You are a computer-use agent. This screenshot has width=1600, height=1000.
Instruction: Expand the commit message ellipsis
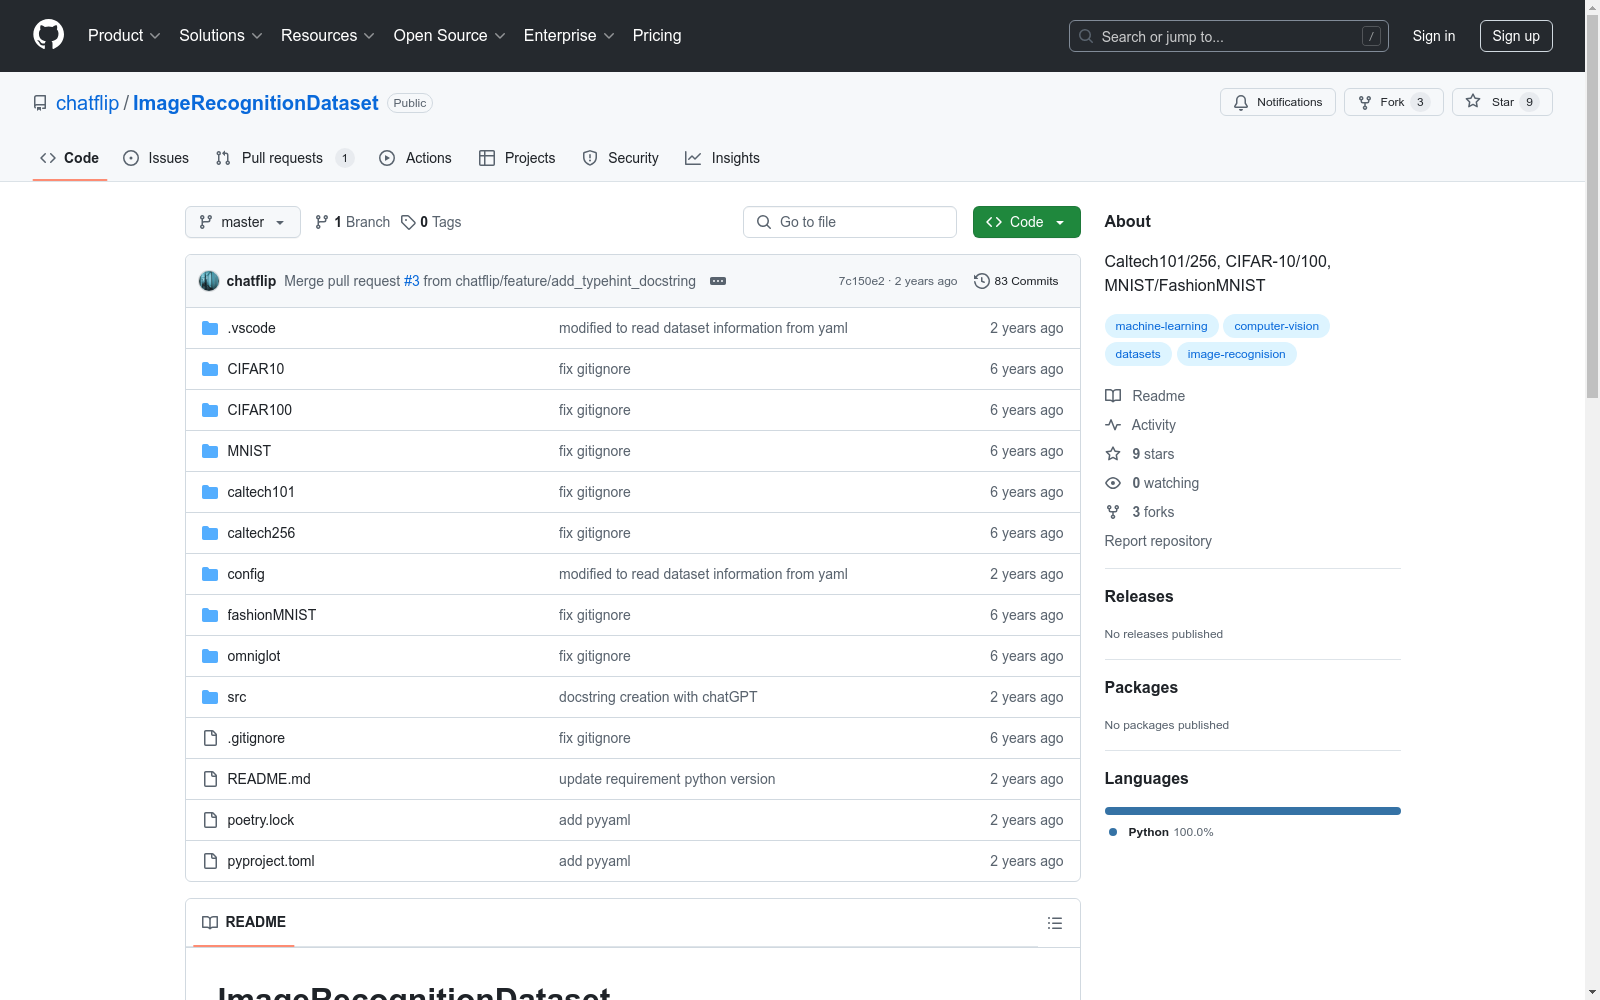(x=718, y=281)
